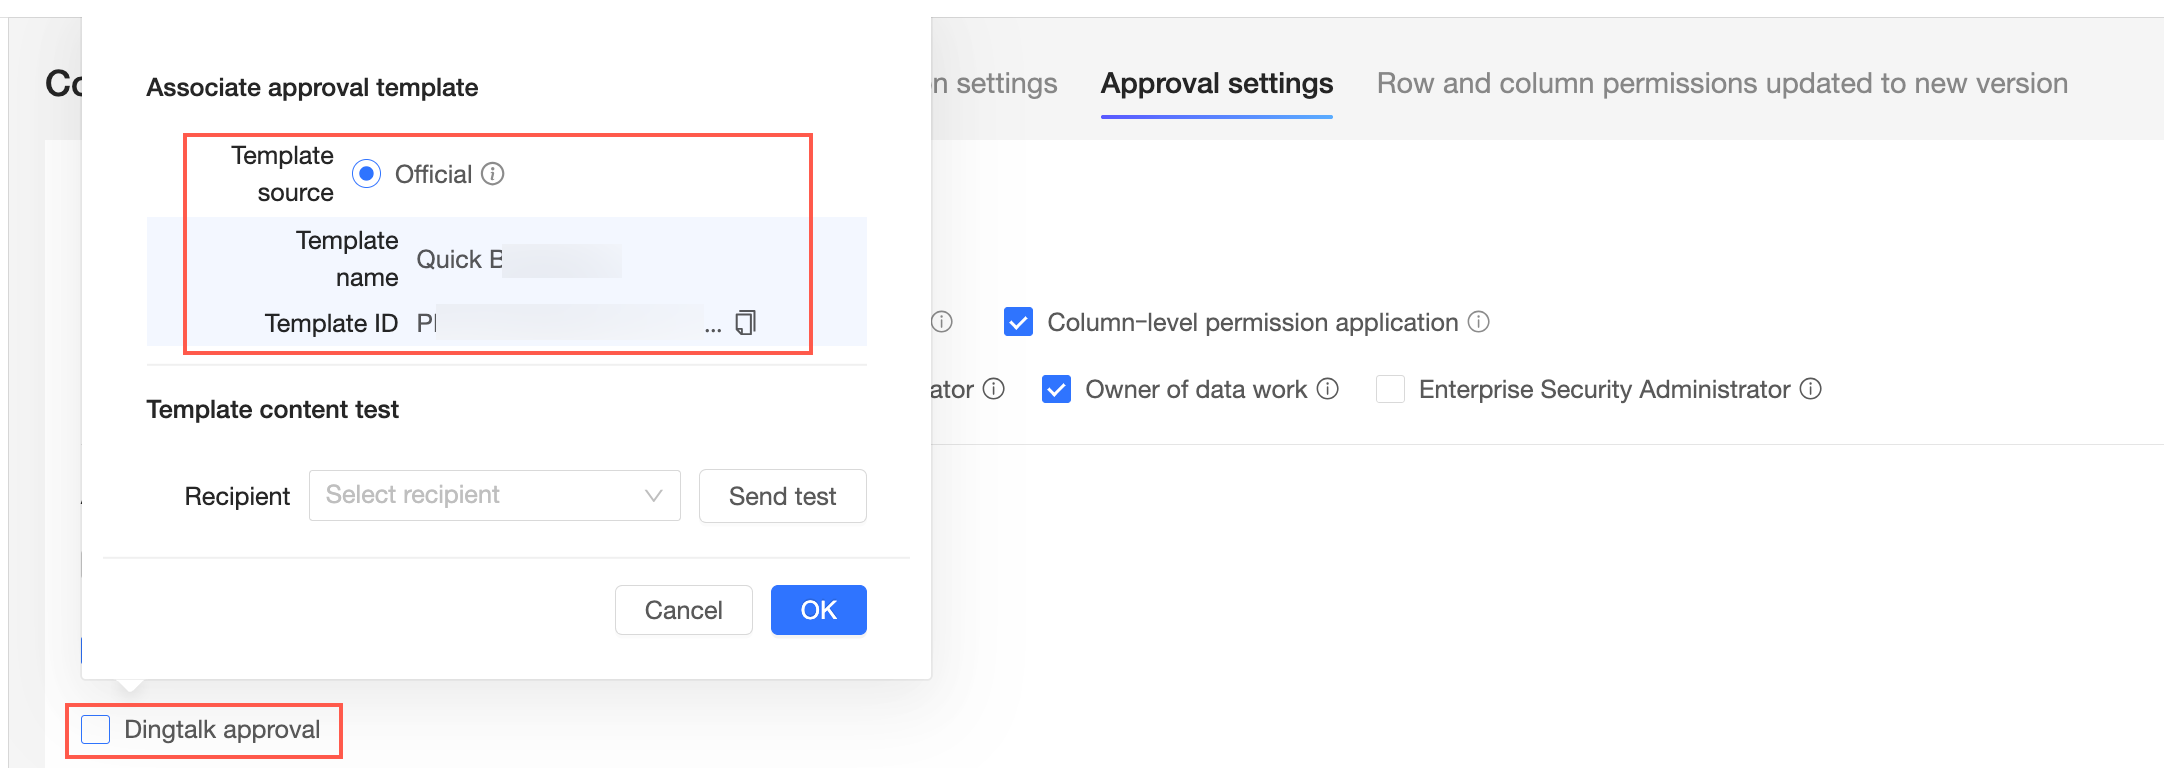Image resolution: width=2164 pixels, height=768 pixels.
Task: Click info icon left of Owner of data work checkbox
Action: tap(994, 389)
